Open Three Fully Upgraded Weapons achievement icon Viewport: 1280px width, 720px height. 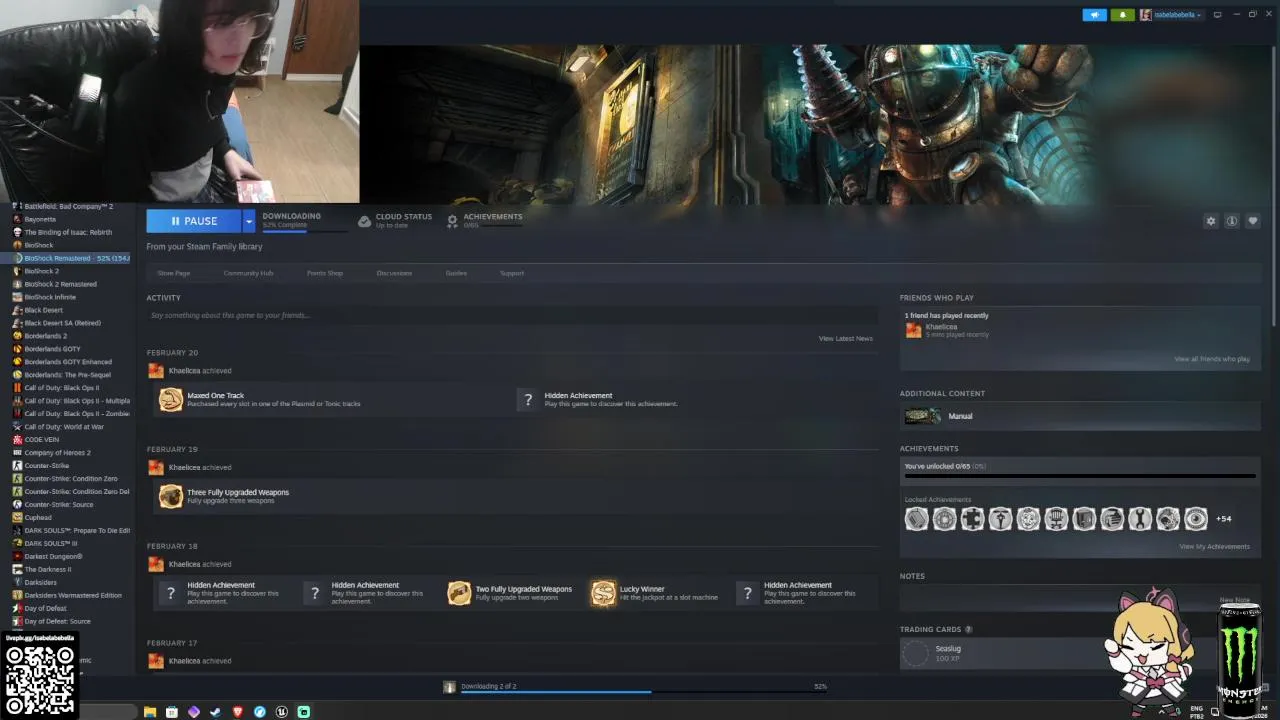171,497
